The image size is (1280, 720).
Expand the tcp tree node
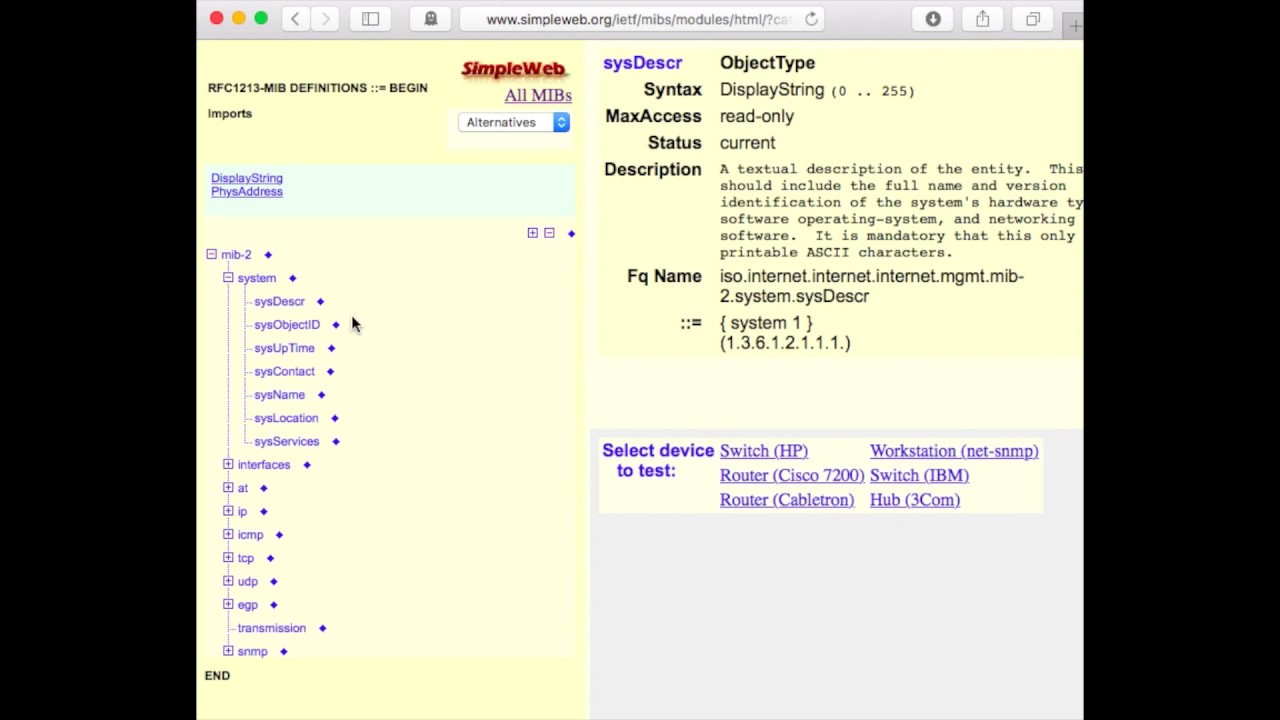pos(228,557)
